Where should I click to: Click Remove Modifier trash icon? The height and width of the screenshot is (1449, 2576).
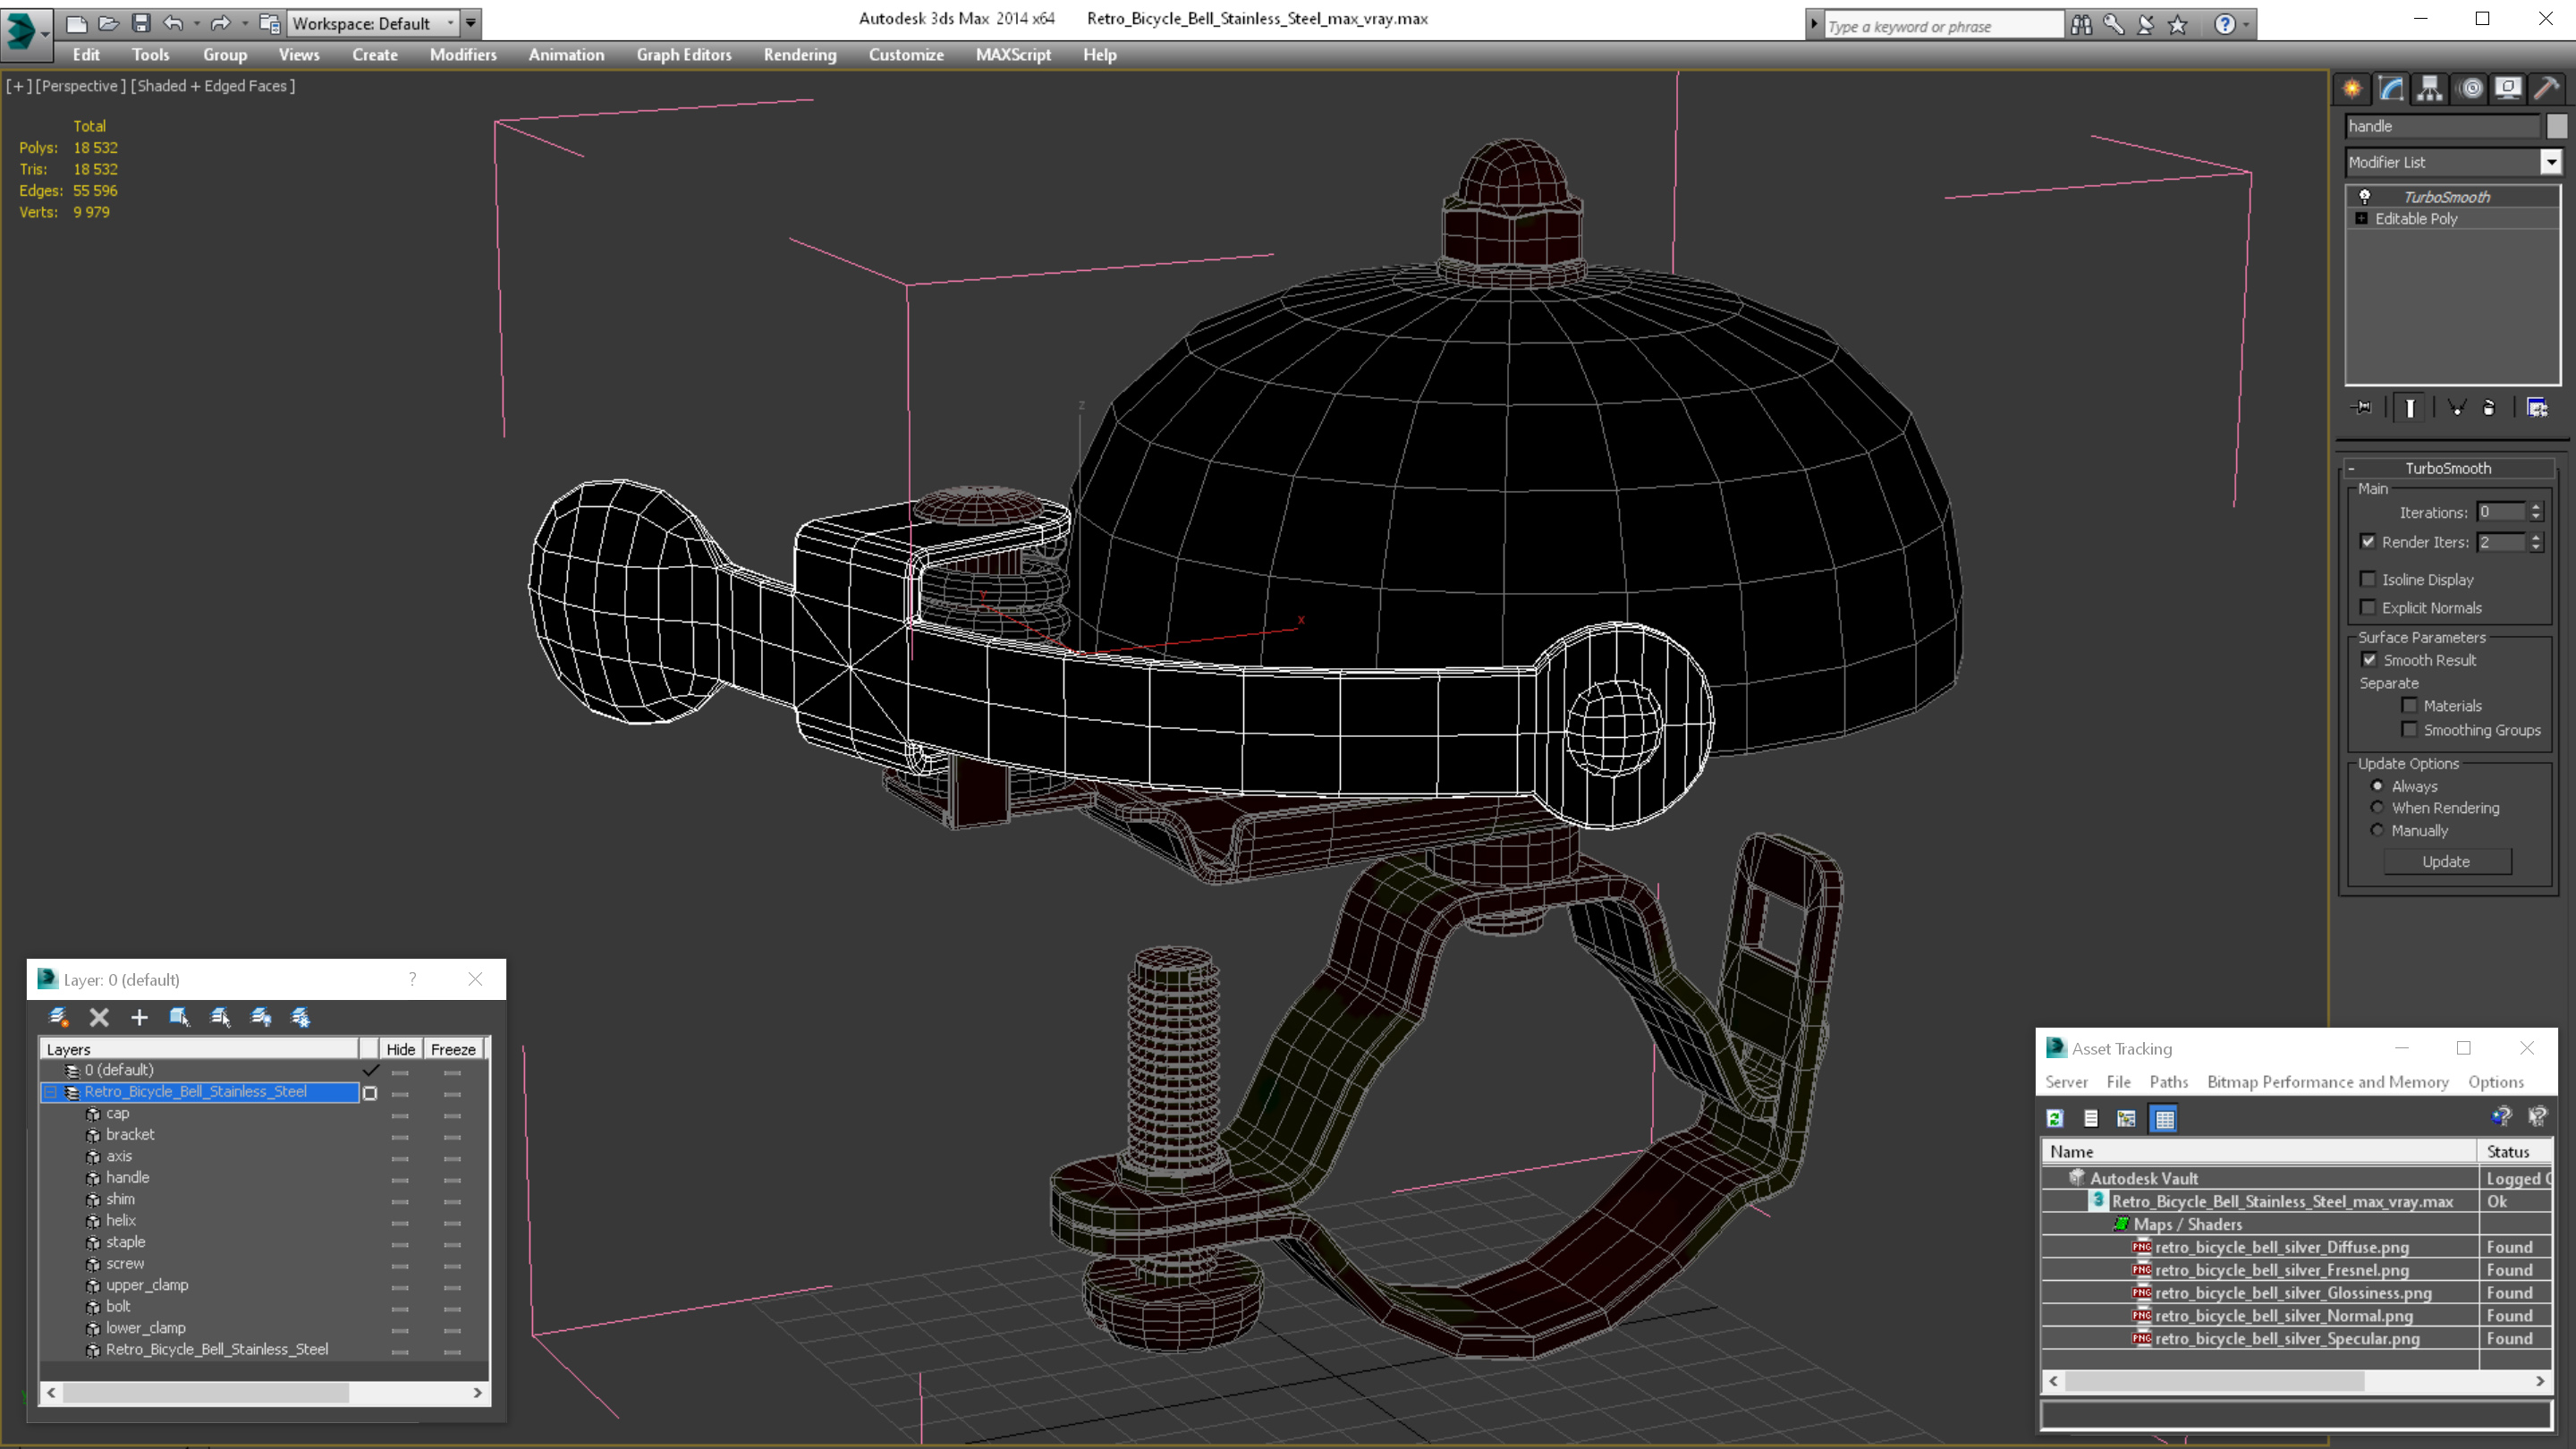[2490, 407]
